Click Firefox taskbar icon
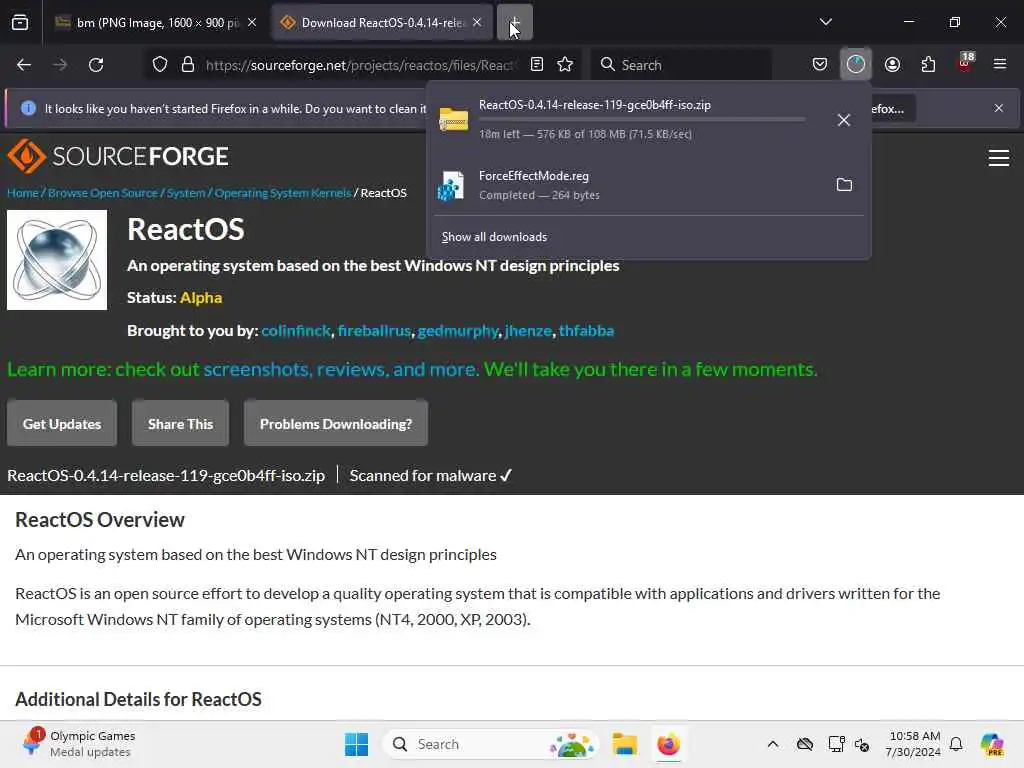 pos(668,744)
